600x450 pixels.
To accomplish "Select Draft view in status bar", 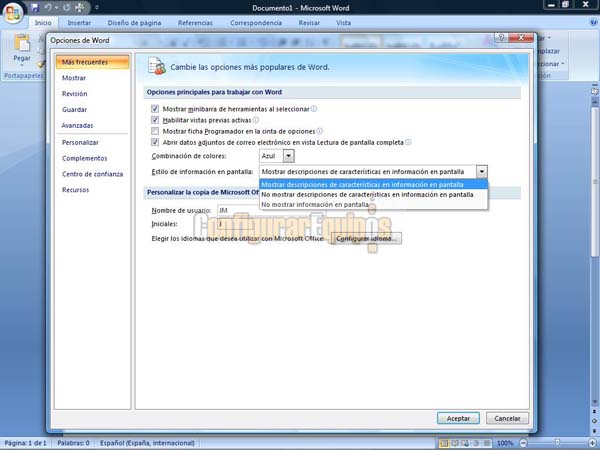I will [x=487, y=443].
